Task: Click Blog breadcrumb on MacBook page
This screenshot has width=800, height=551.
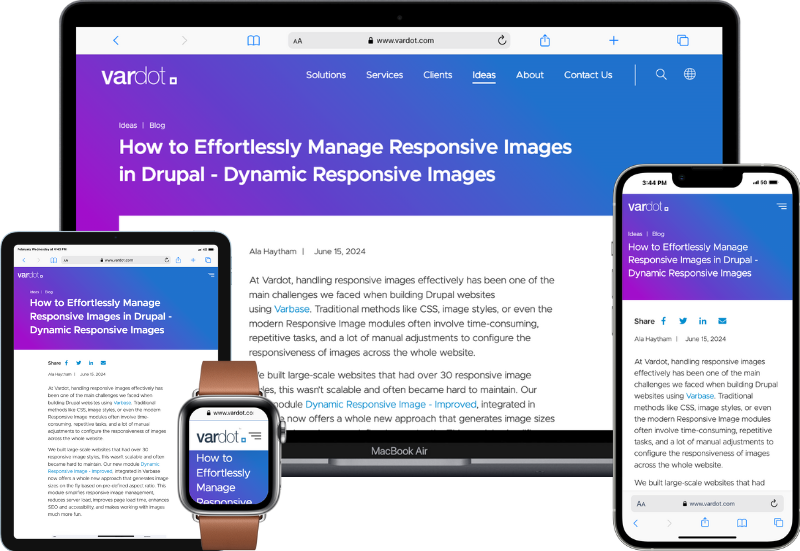Action: [157, 126]
